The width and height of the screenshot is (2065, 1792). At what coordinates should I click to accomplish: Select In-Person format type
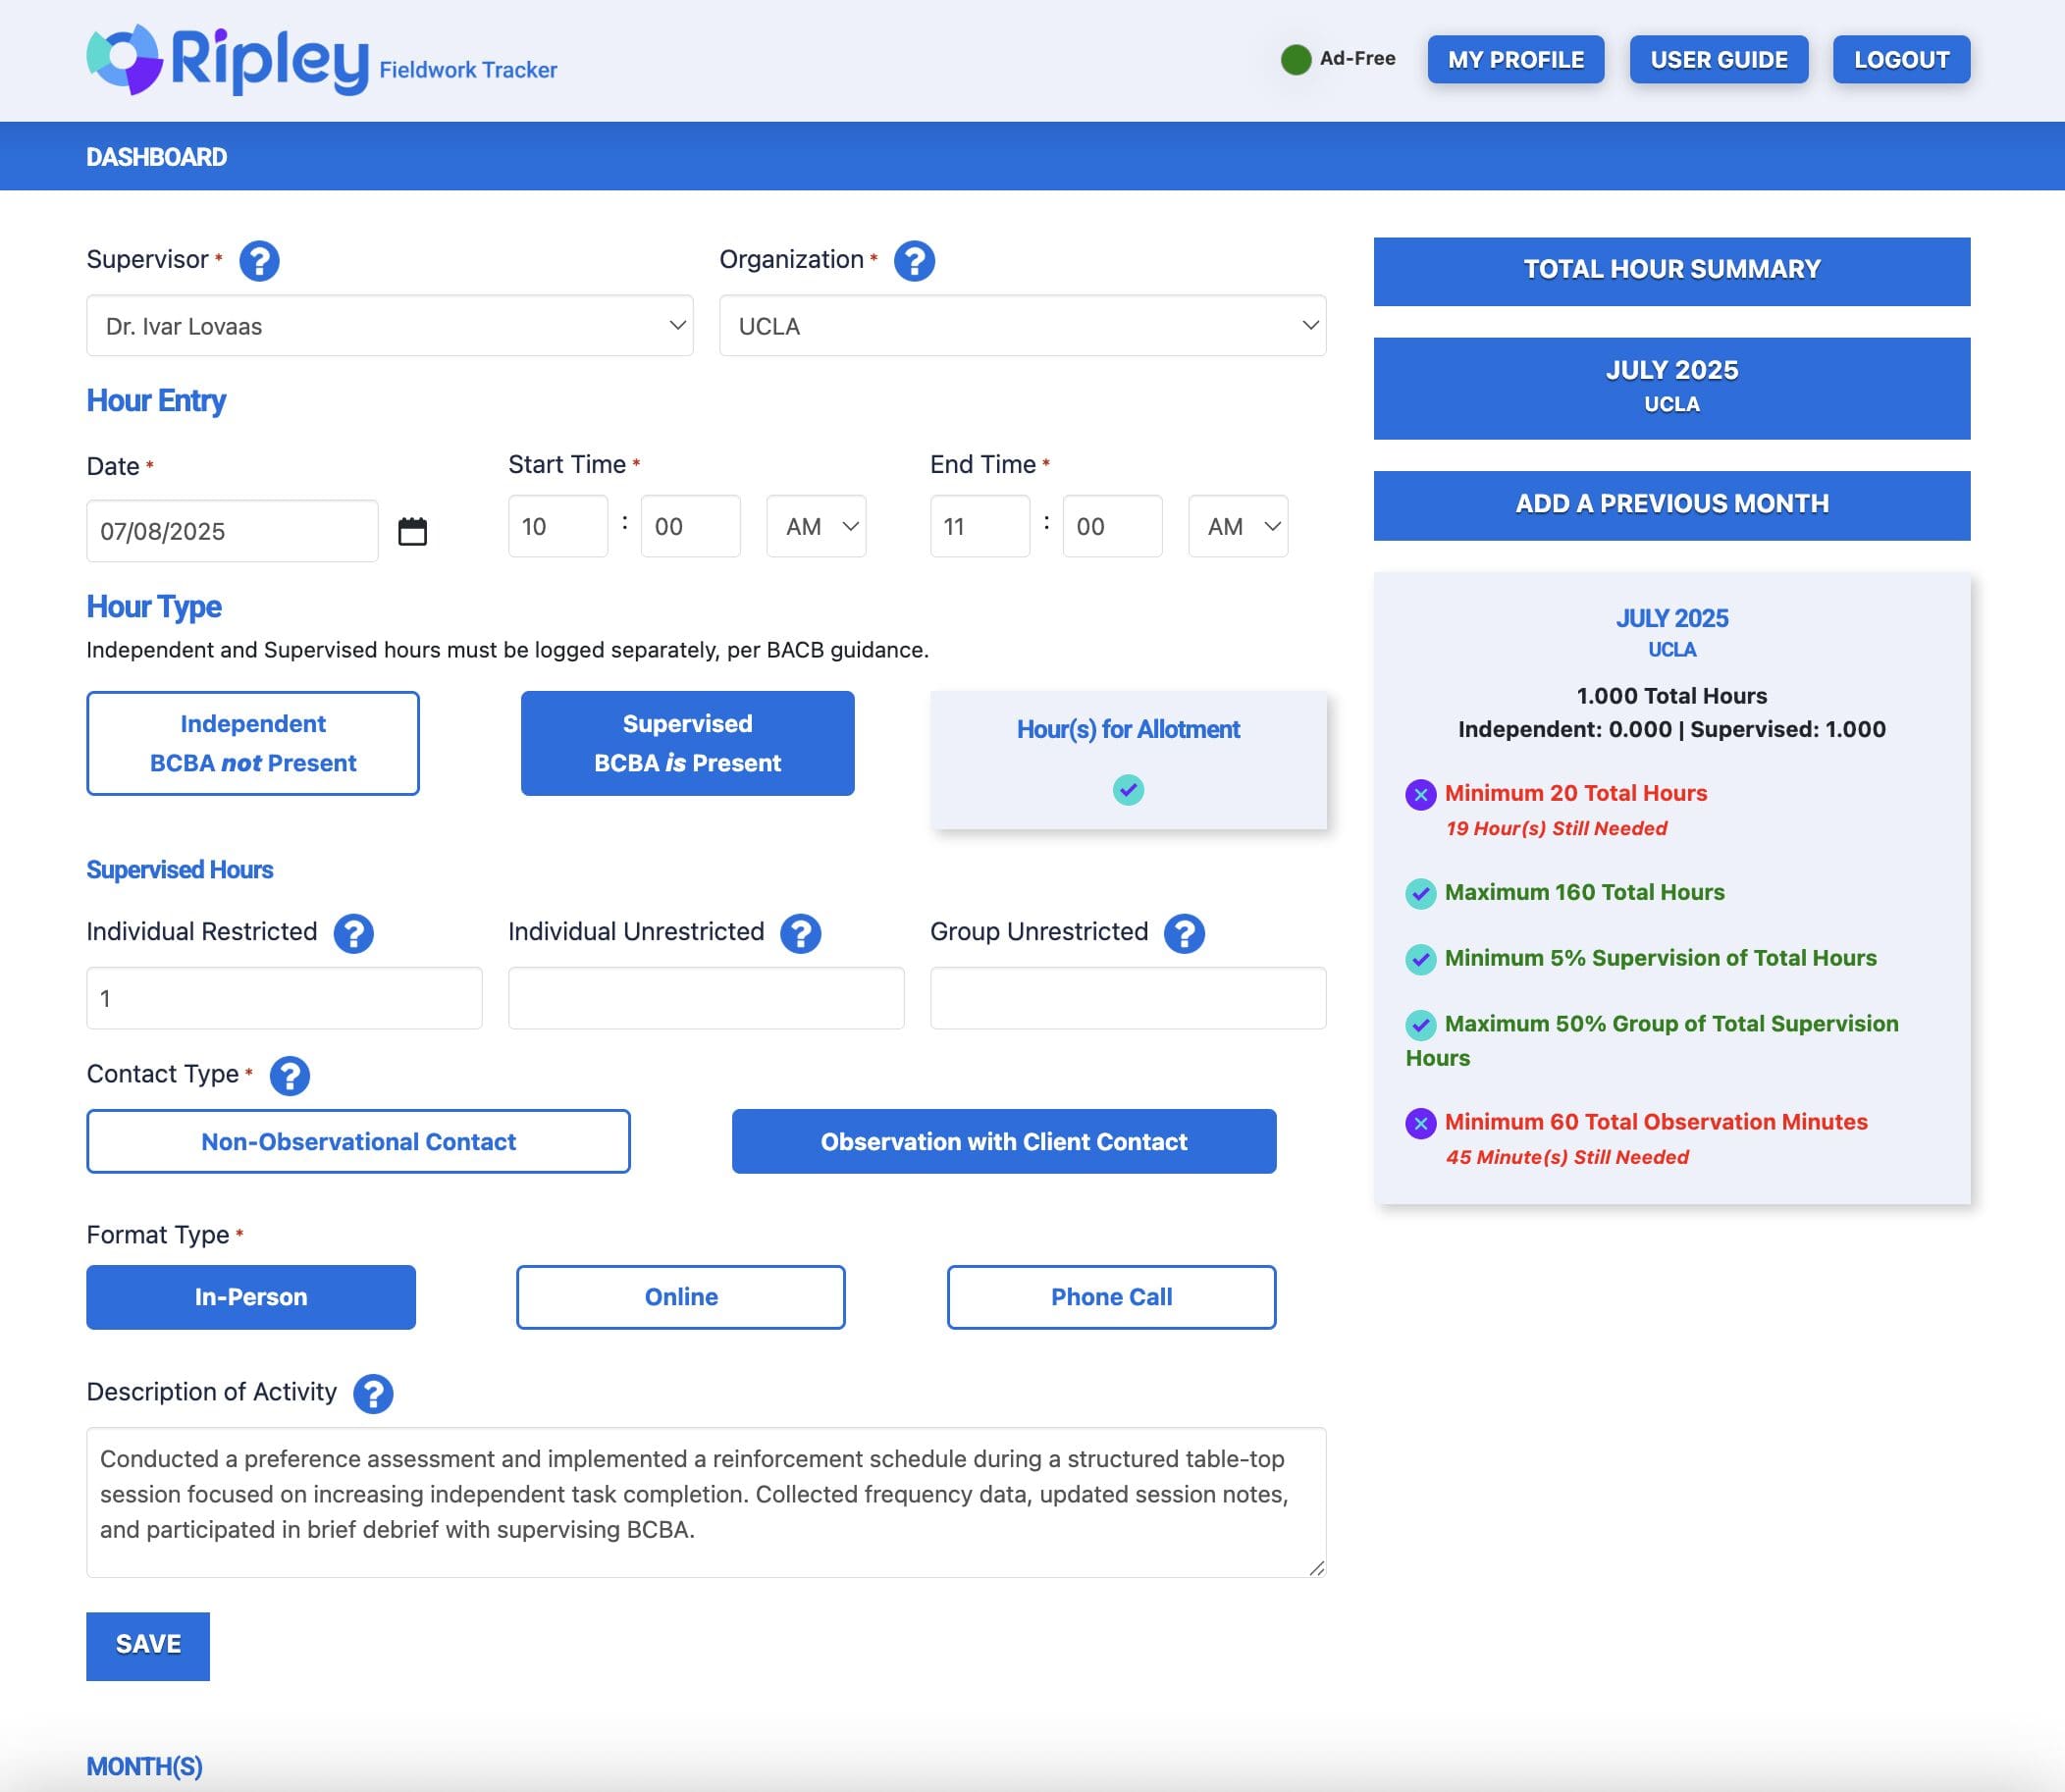tap(251, 1297)
